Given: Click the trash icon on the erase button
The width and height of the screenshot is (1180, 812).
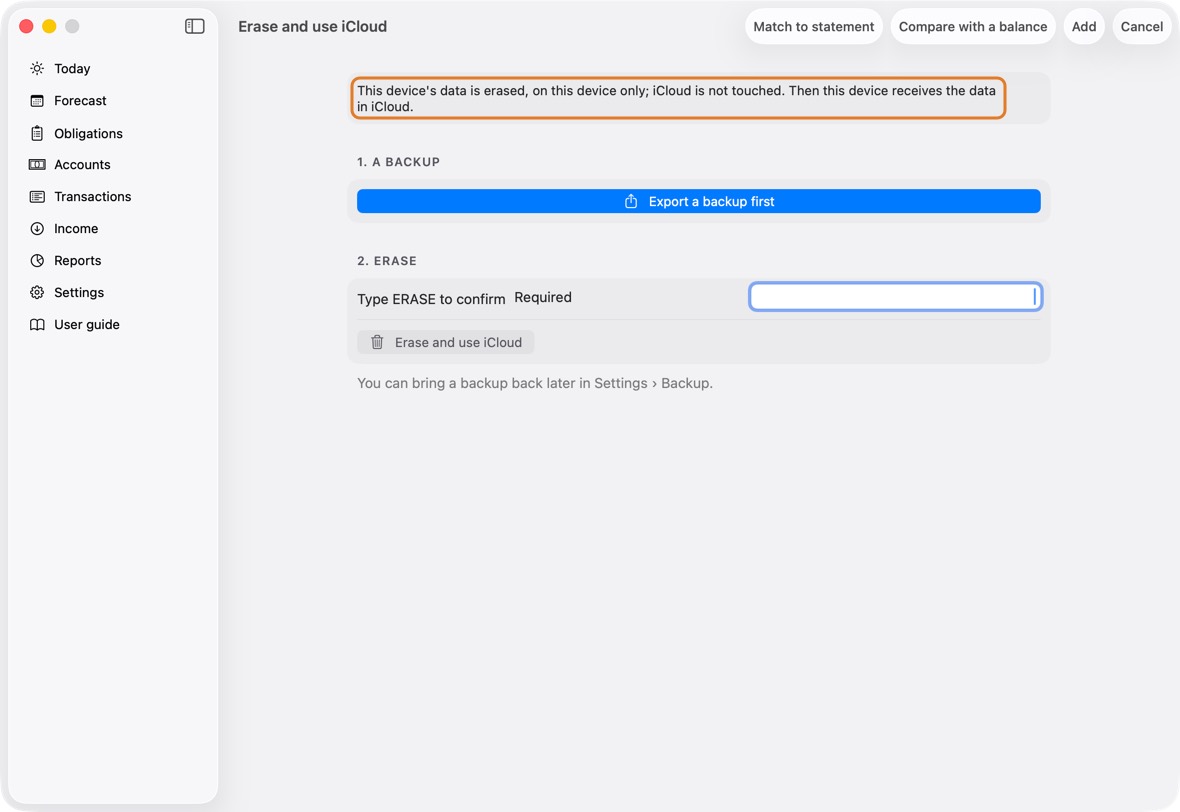Looking at the screenshot, I should pyautogui.click(x=377, y=342).
